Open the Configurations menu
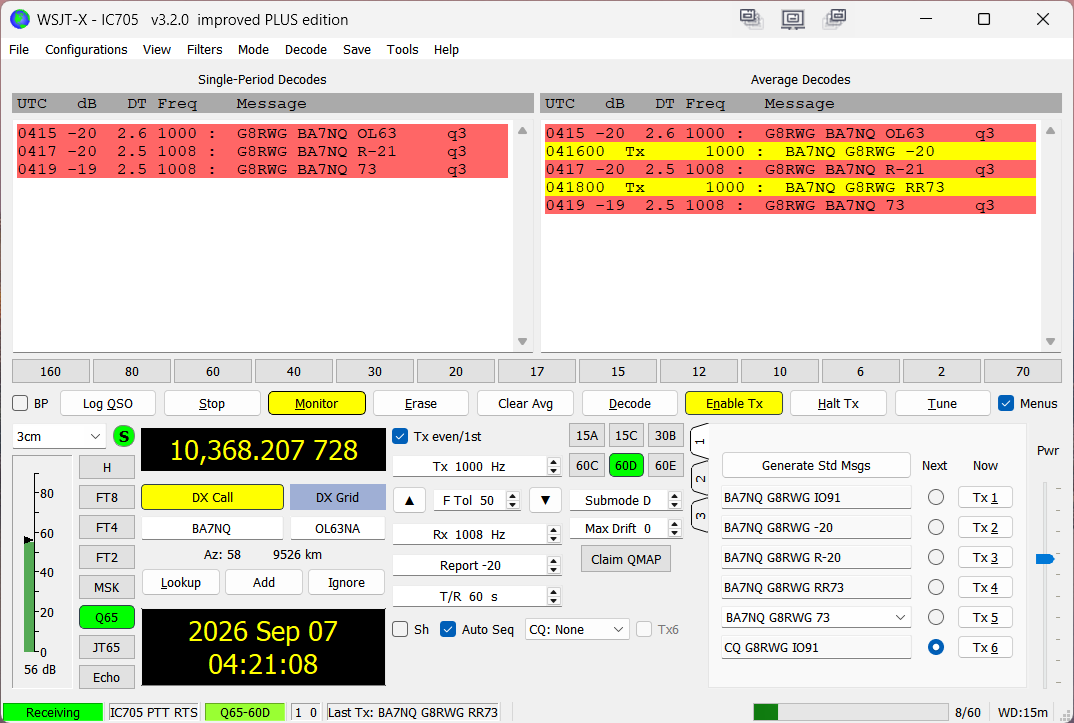 click(86, 49)
